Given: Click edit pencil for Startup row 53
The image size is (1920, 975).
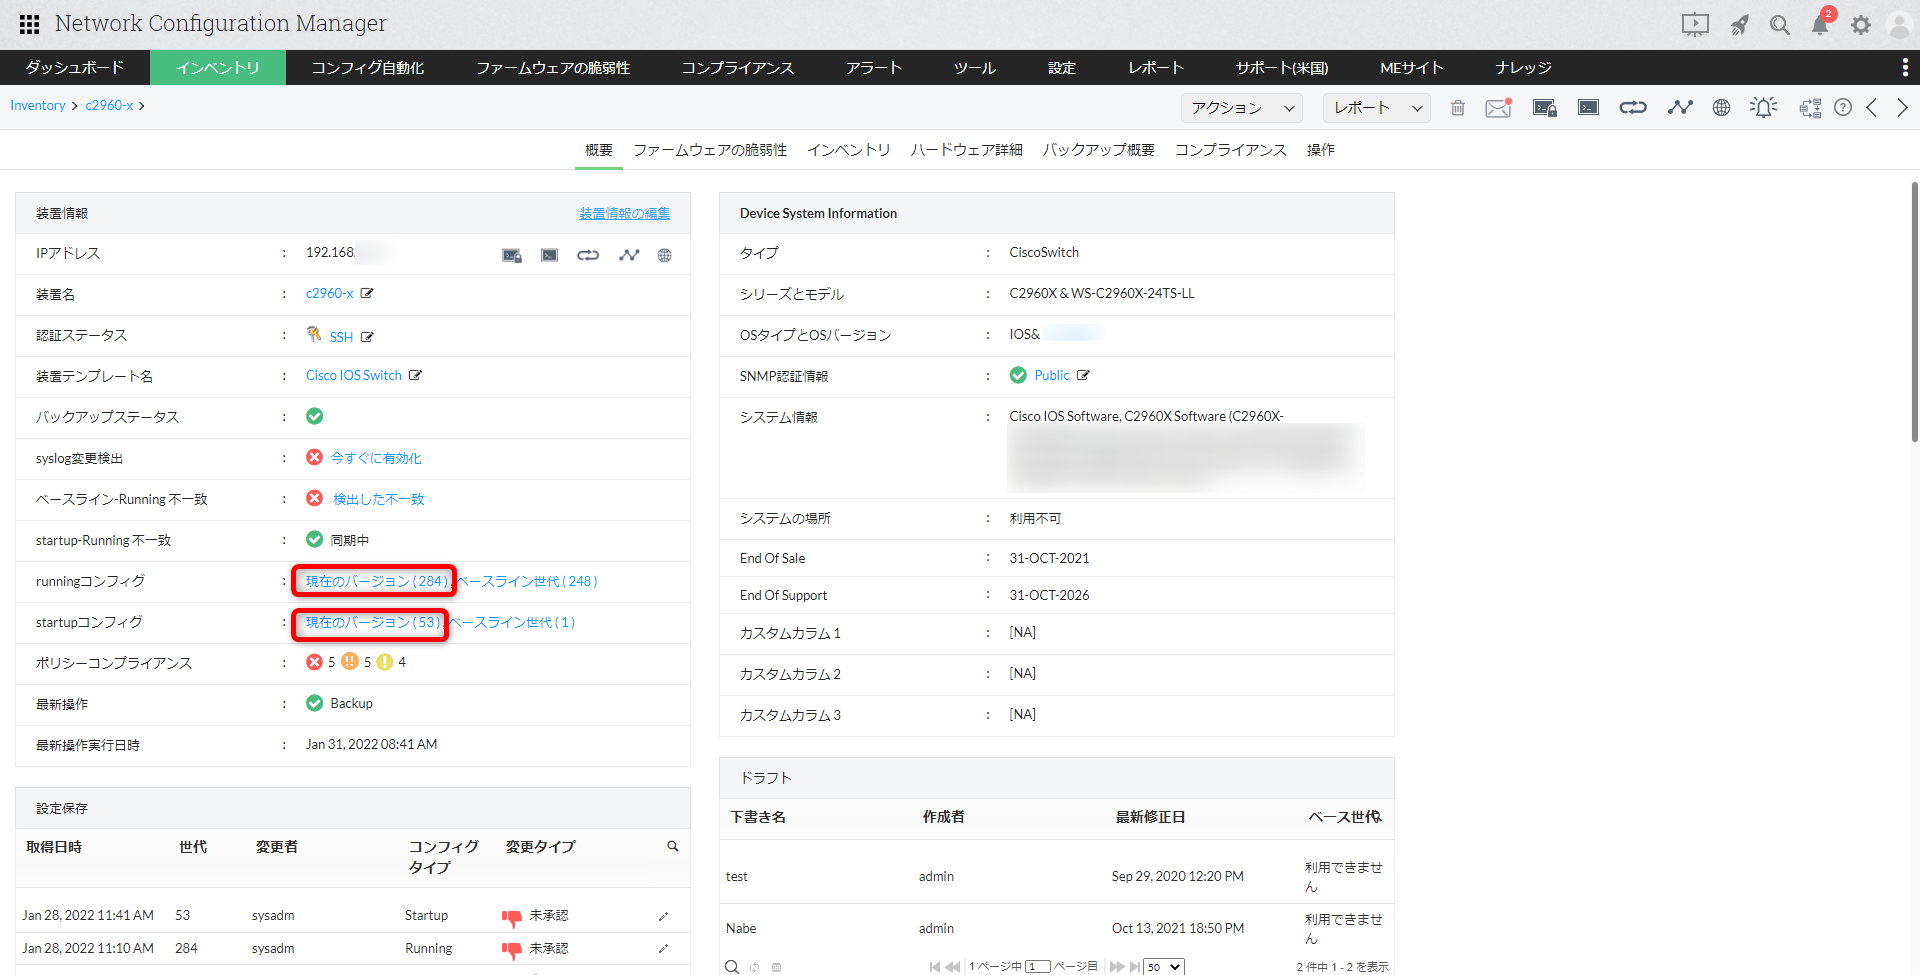Looking at the screenshot, I should tap(663, 916).
